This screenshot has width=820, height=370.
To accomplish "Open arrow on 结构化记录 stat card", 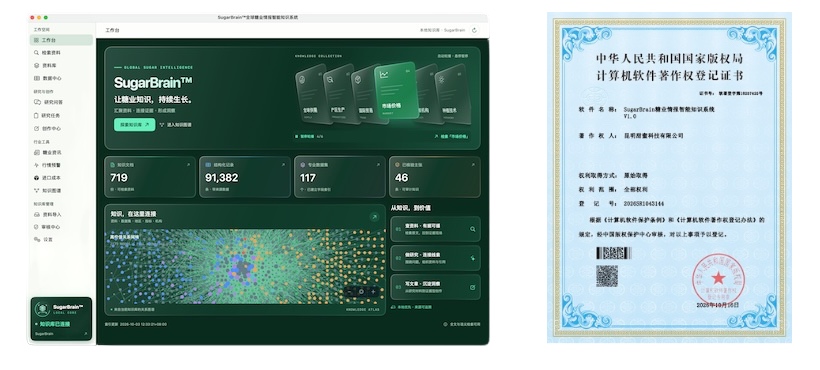I will pos(283,165).
